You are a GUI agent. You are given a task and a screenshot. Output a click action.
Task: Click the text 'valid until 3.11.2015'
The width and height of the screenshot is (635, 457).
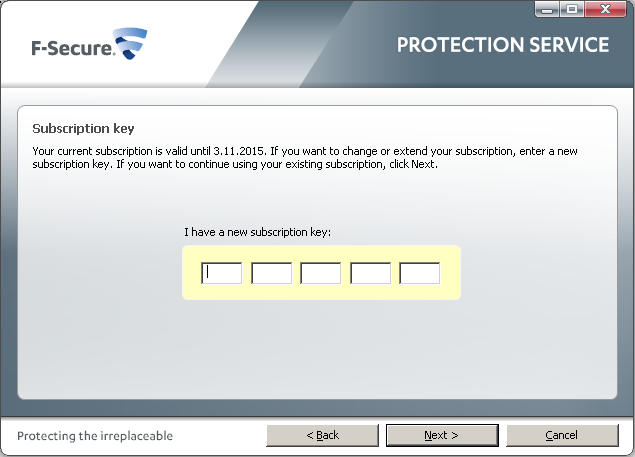[215, 151]
